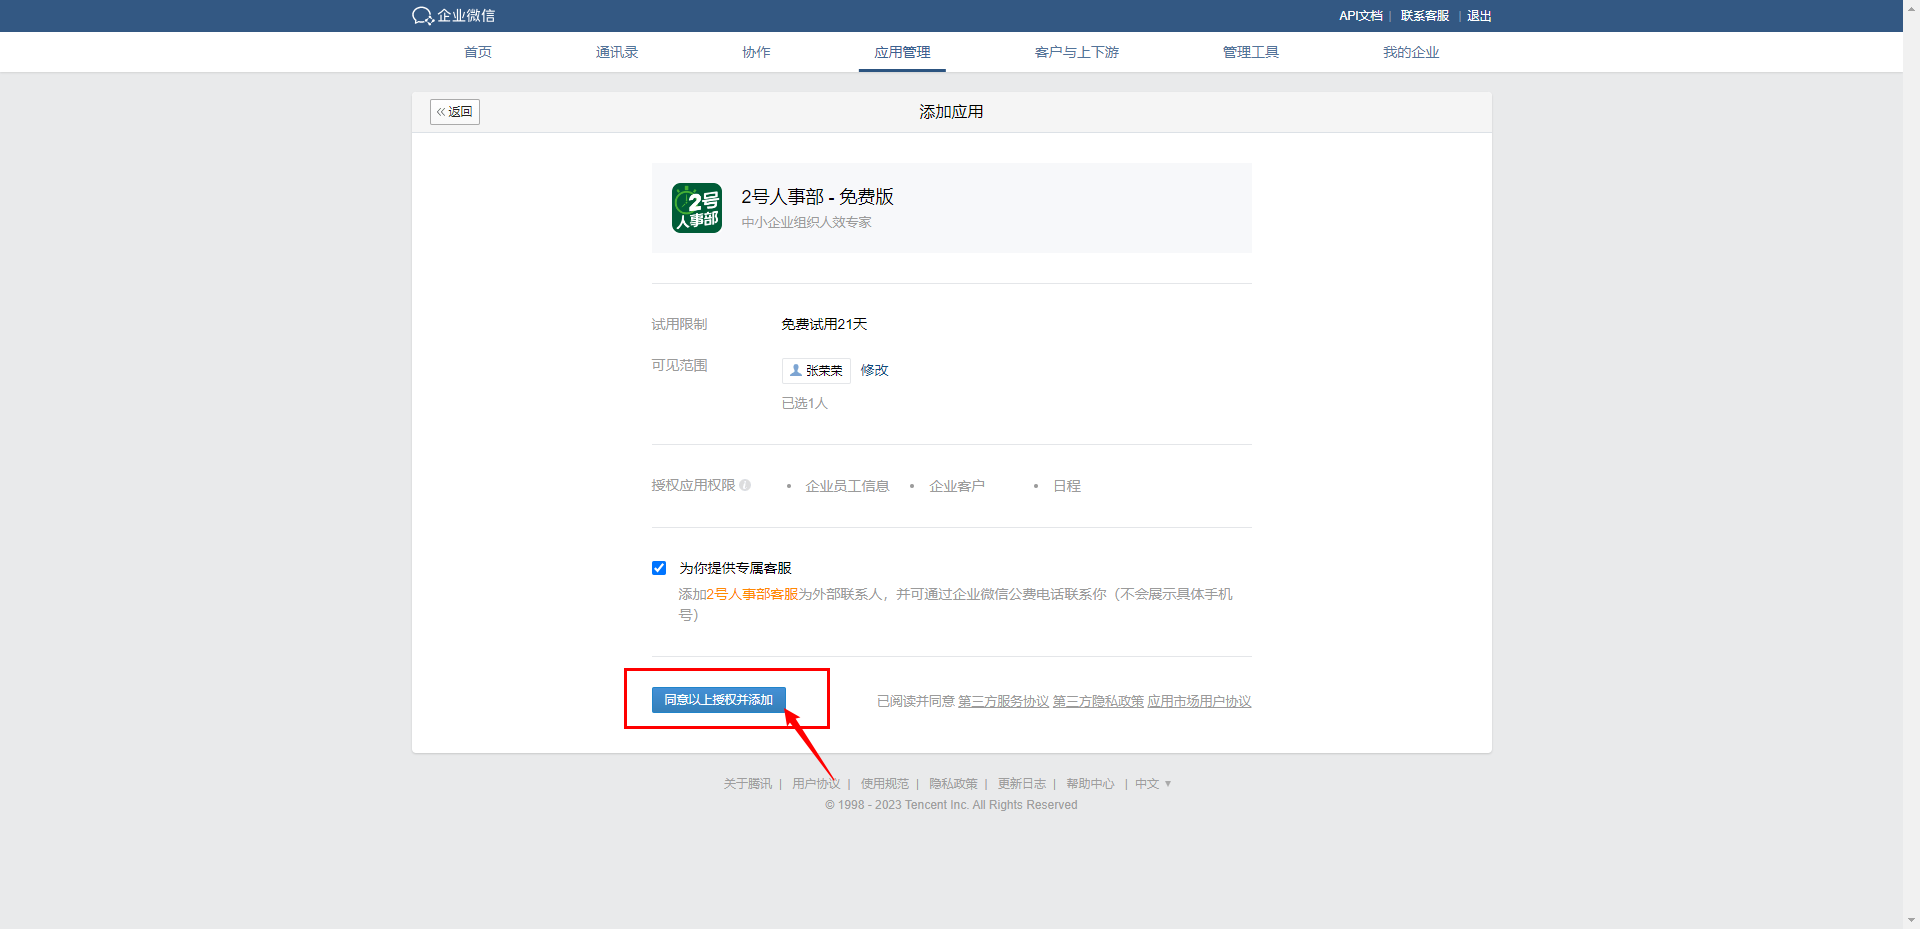The width and height of the screenshot is (1920, 929).
Task: Go to the 我的企业 tab
Action: (1411, 52)
